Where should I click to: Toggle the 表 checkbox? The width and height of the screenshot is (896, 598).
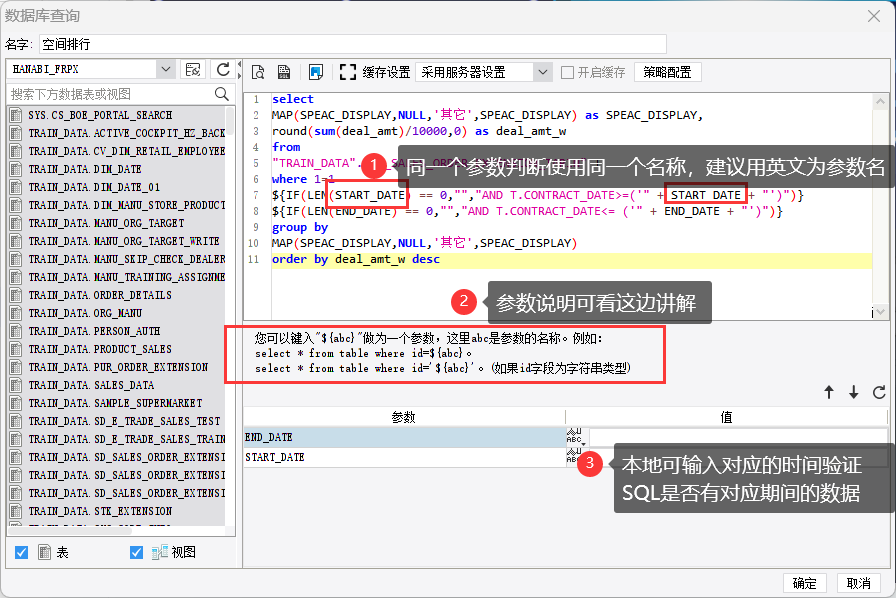pos(22,552)
